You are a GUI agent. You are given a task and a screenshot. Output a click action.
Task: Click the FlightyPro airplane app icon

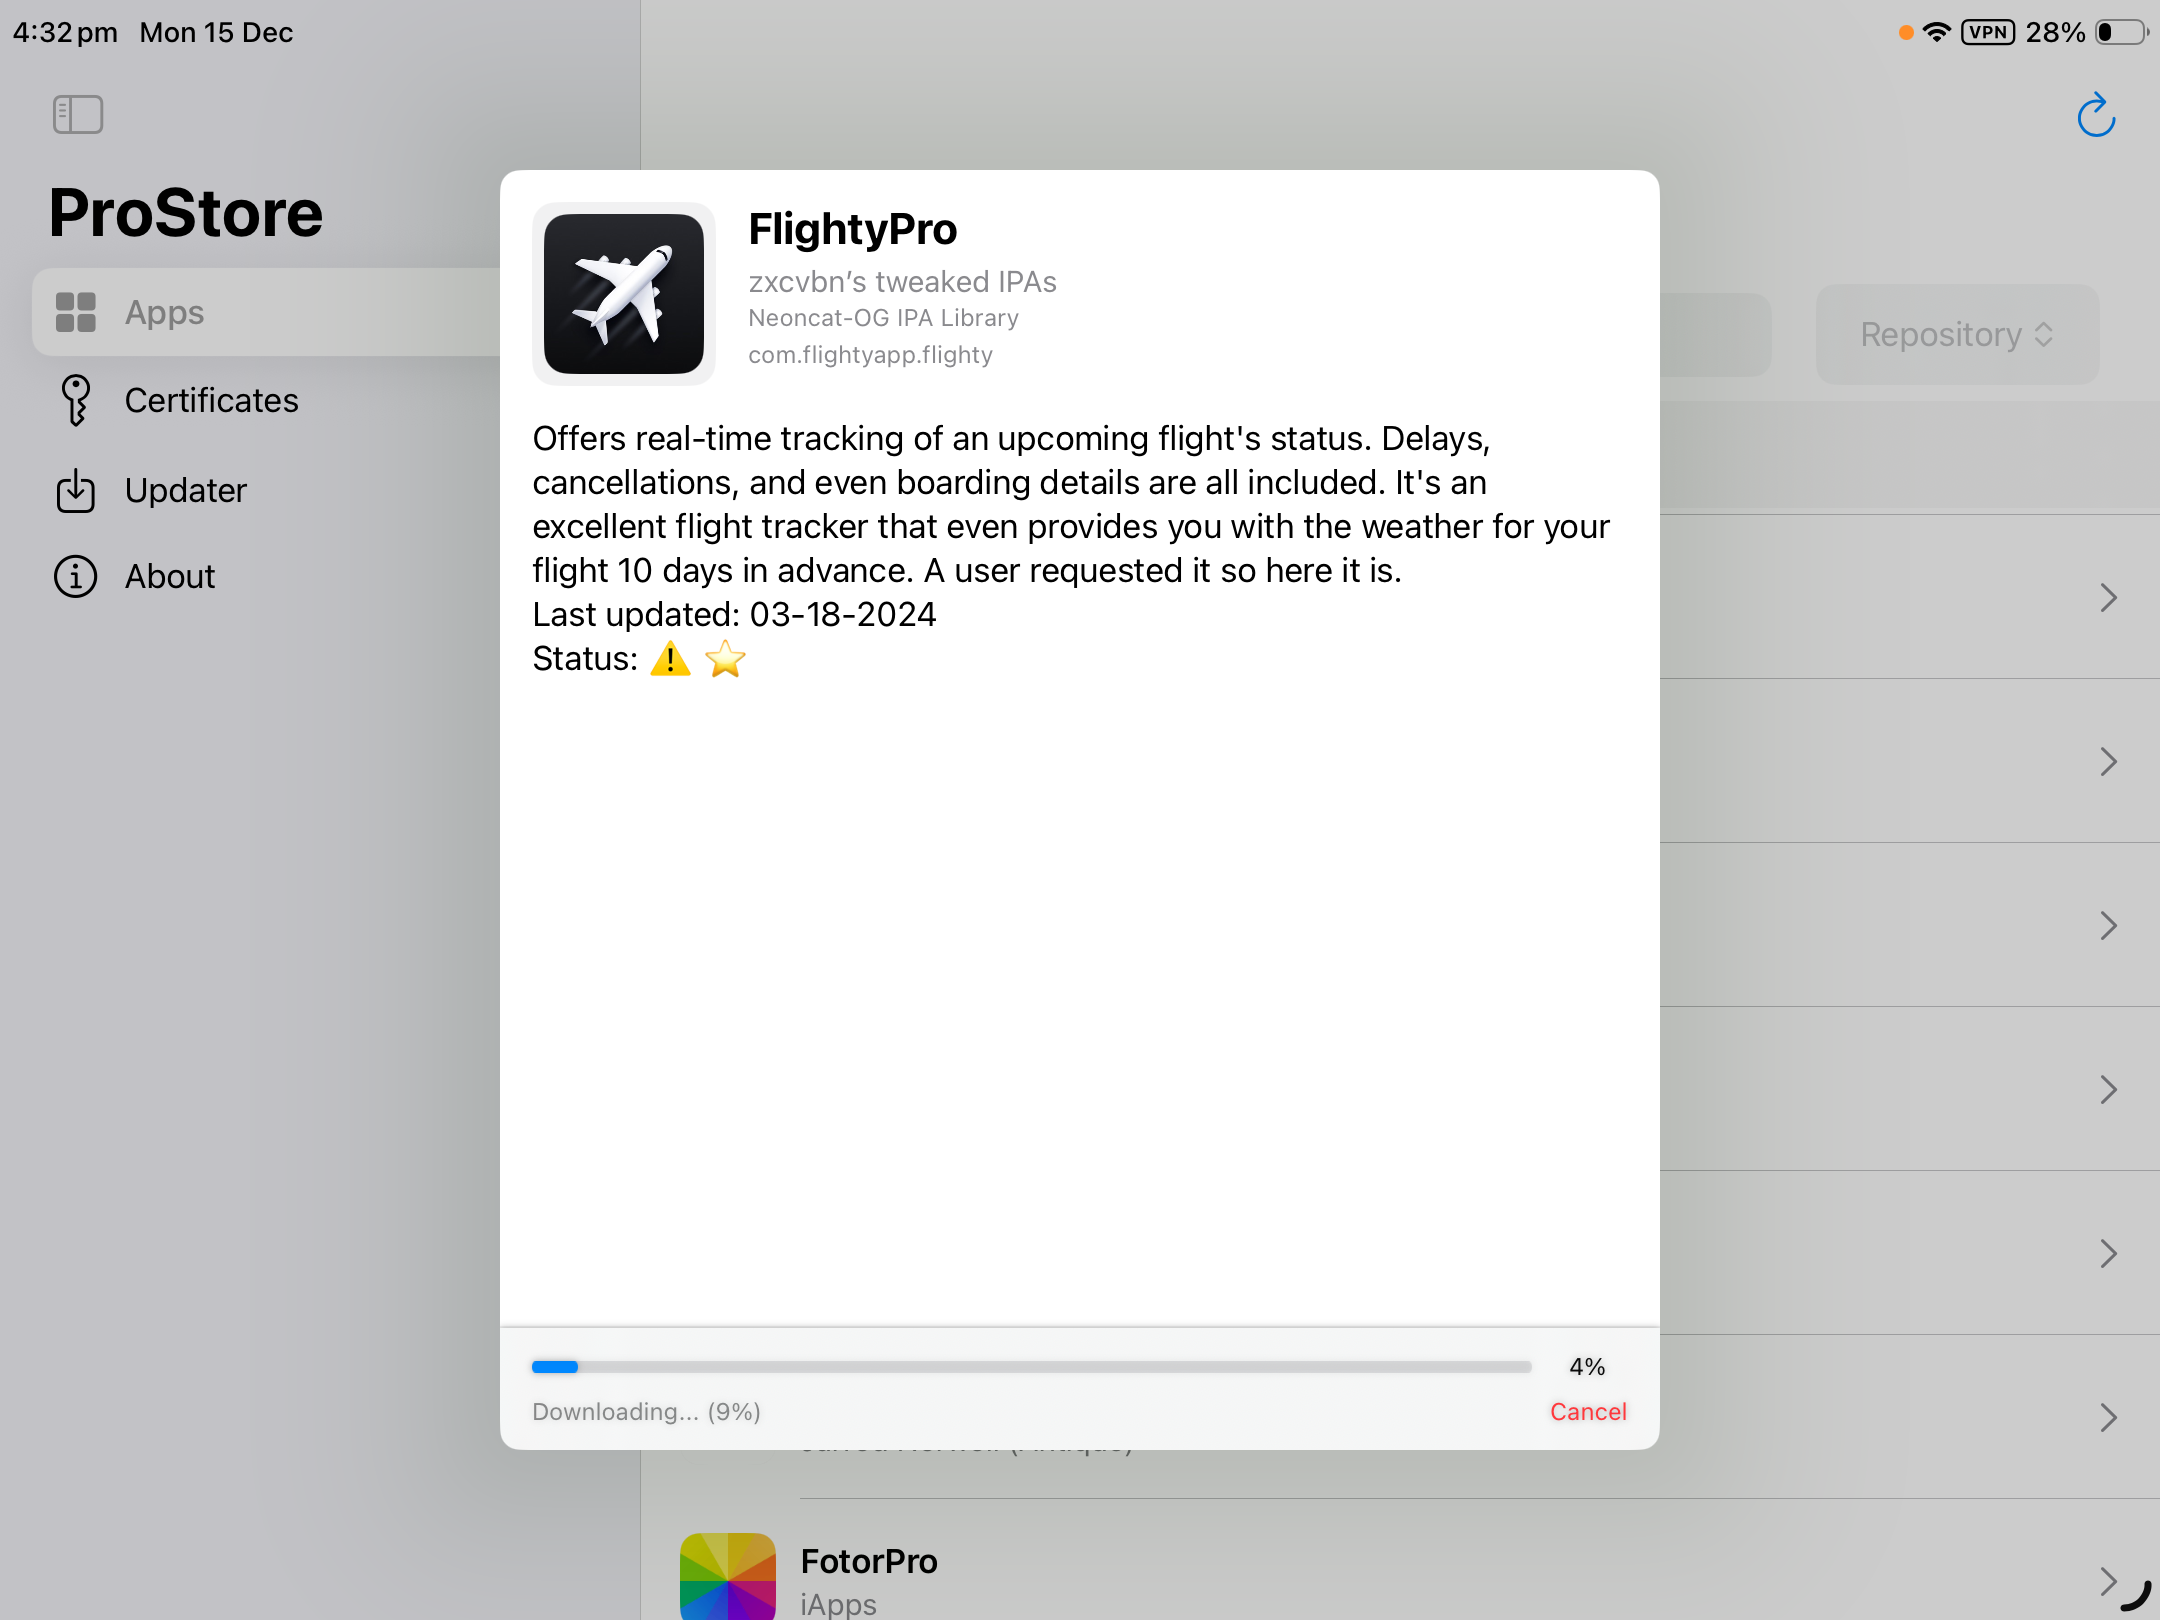point(624,294)
